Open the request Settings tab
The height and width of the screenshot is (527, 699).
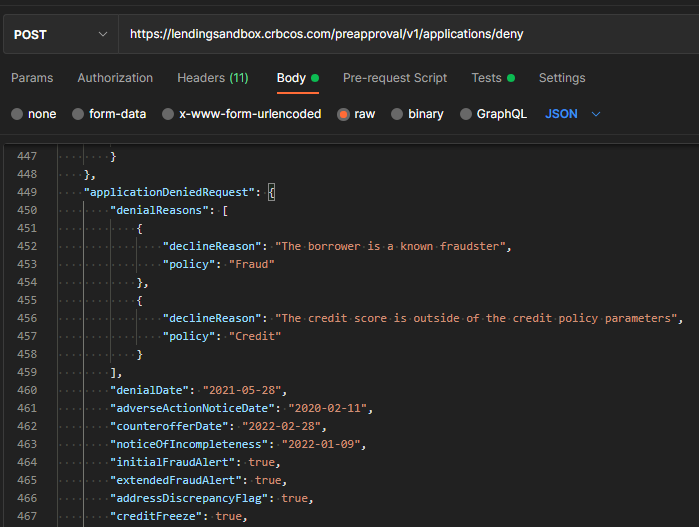(562, 78)
